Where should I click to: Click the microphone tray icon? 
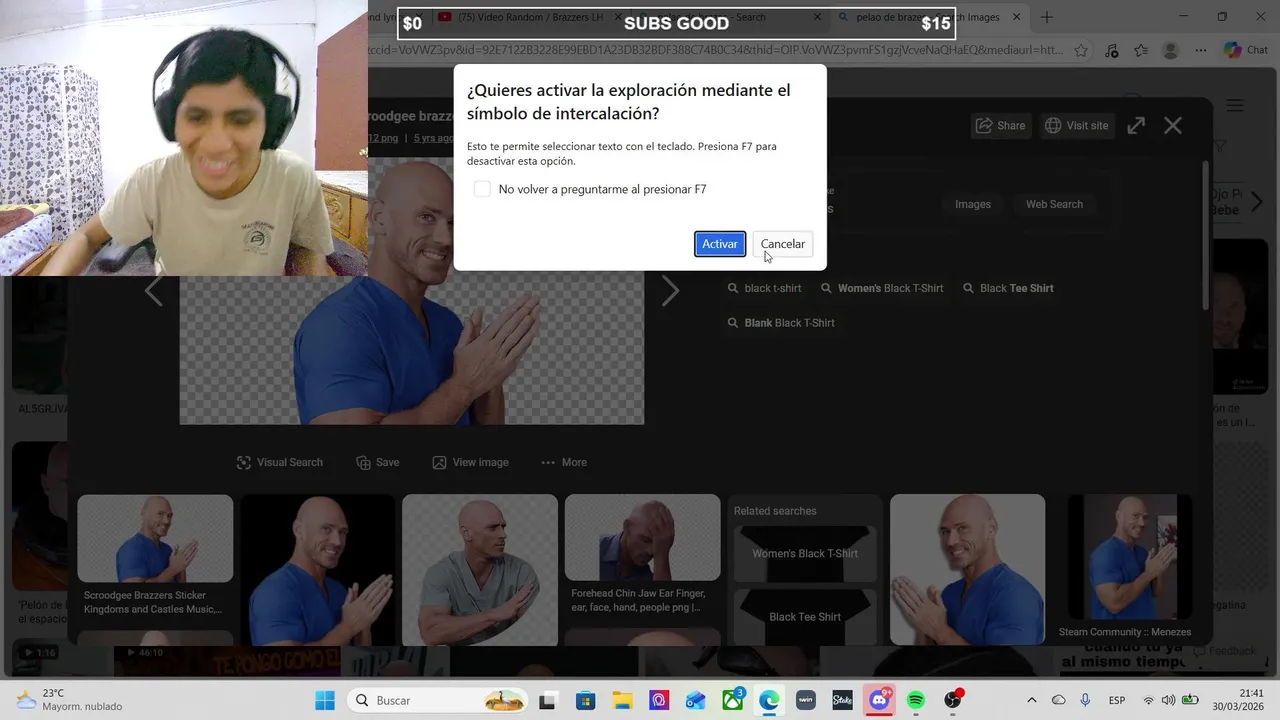[1085, 700]
